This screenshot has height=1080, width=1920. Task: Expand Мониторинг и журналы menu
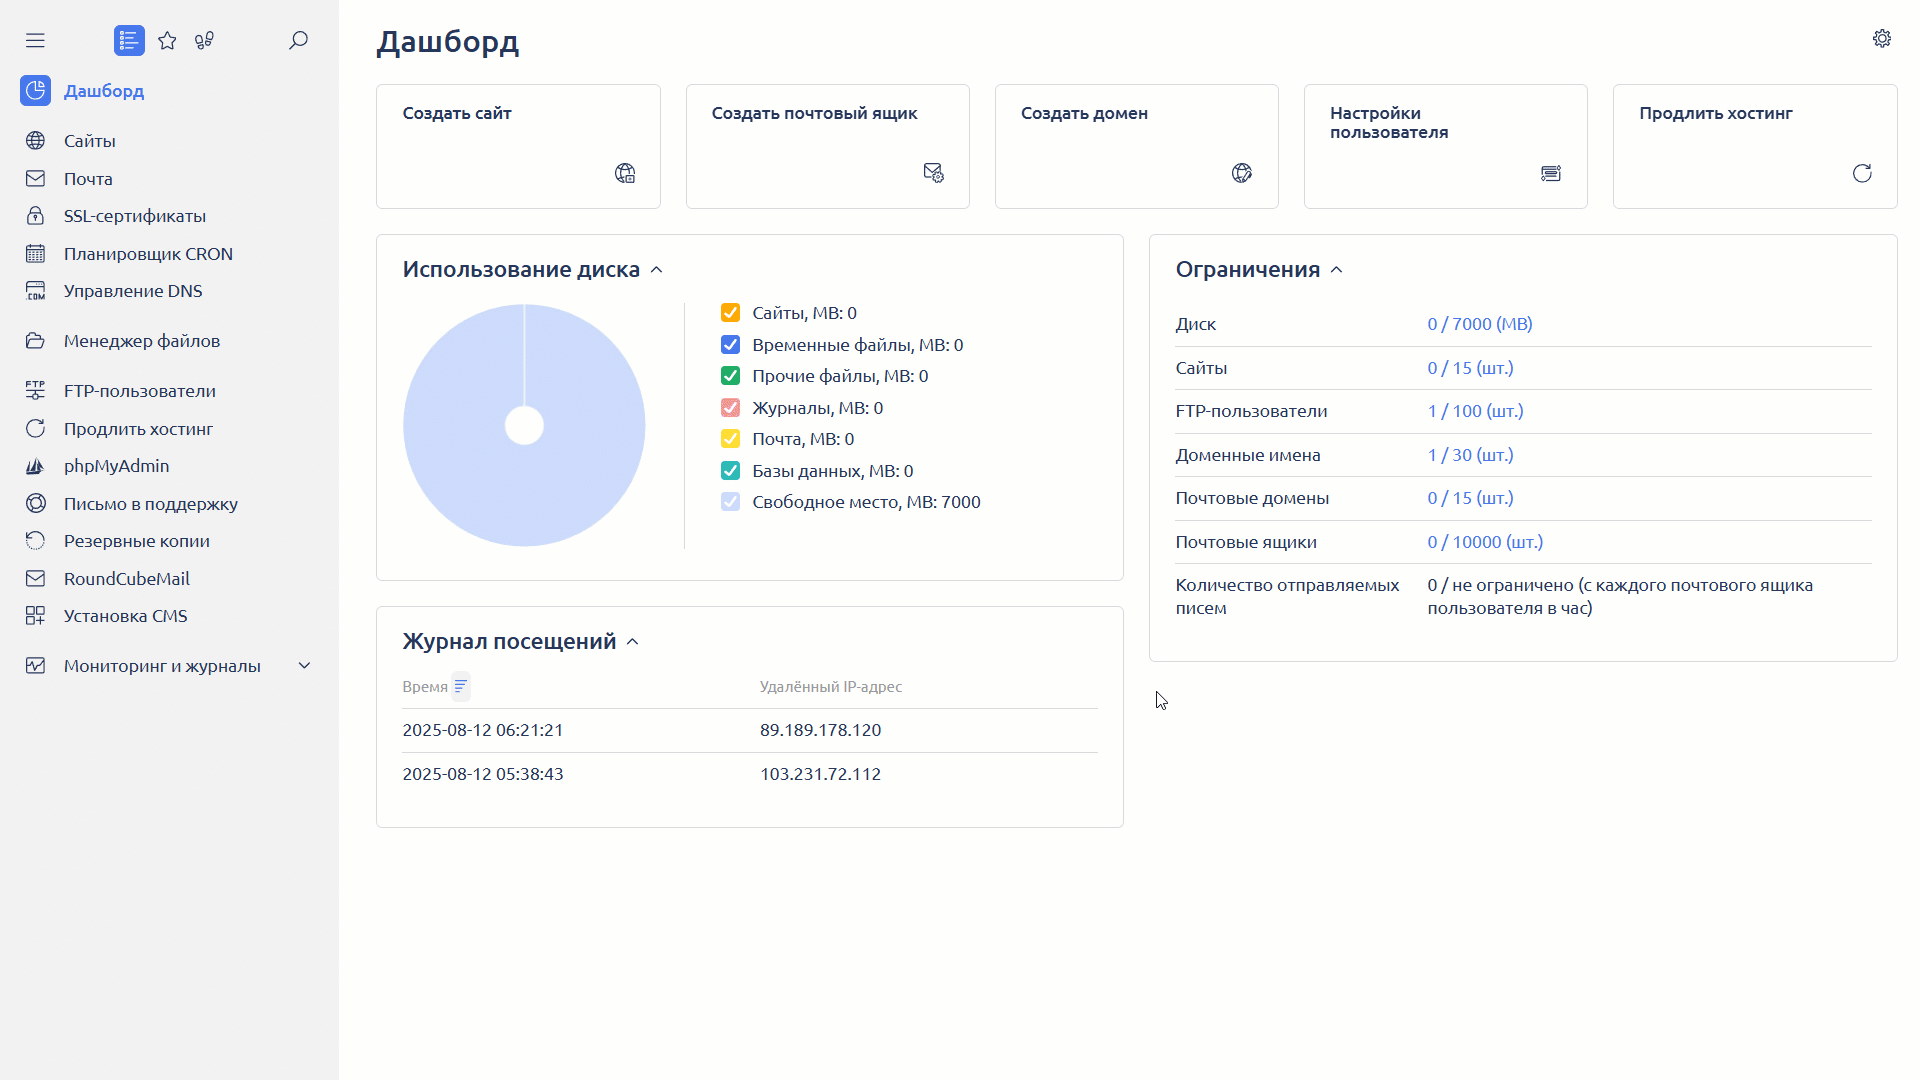click(304, 666)
